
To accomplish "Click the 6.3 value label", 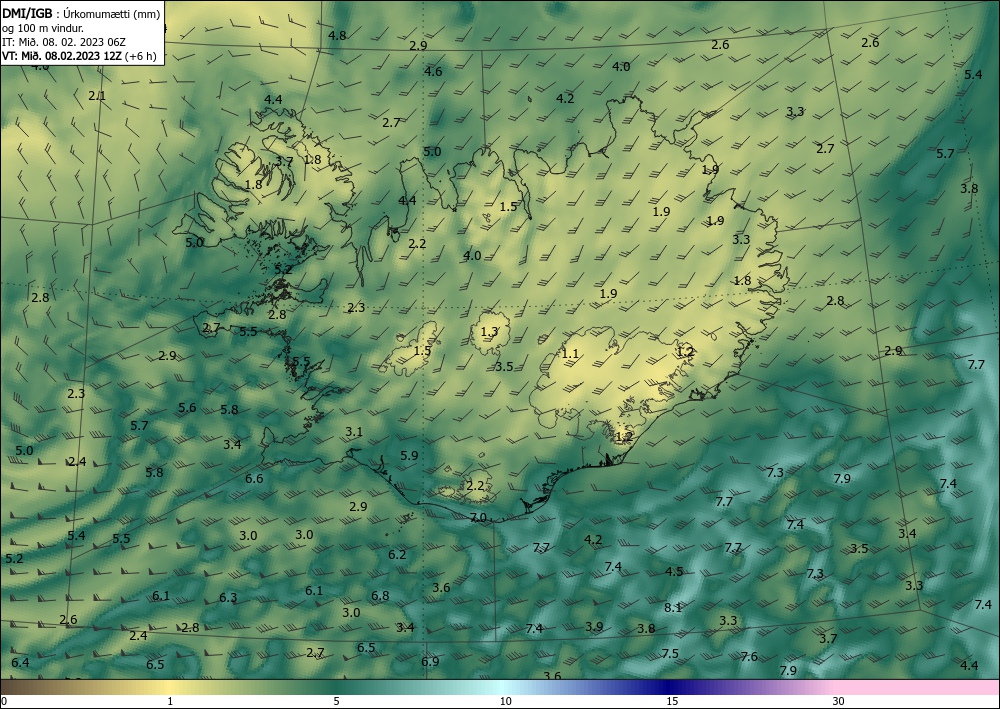I will [x=228, y=598].
